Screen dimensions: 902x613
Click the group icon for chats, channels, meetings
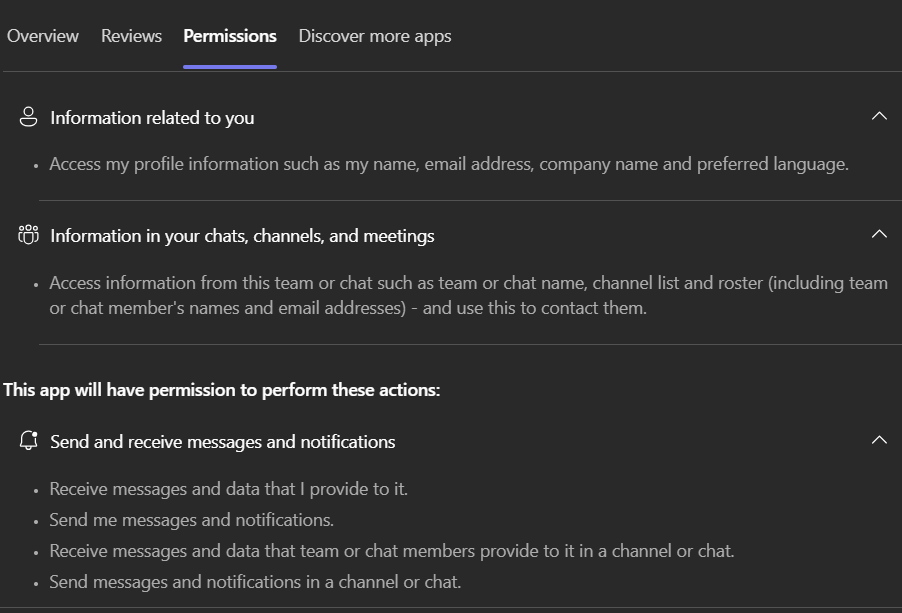pyautogui.click(x=28, y=235)
